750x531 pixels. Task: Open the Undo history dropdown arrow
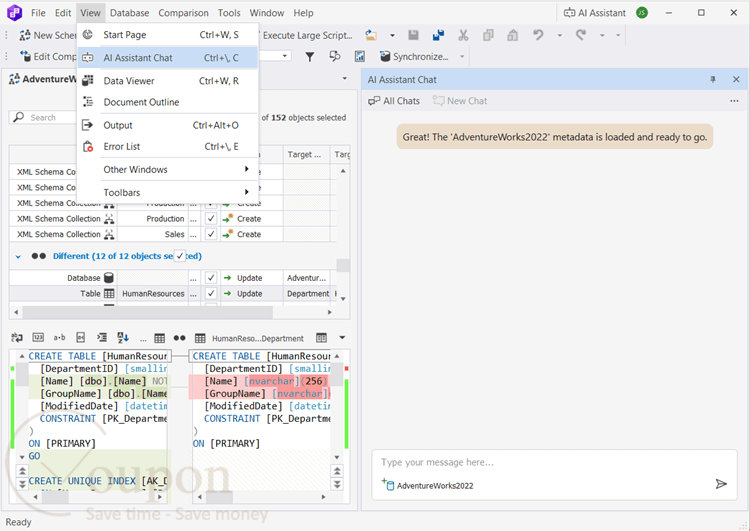point(559,35)
